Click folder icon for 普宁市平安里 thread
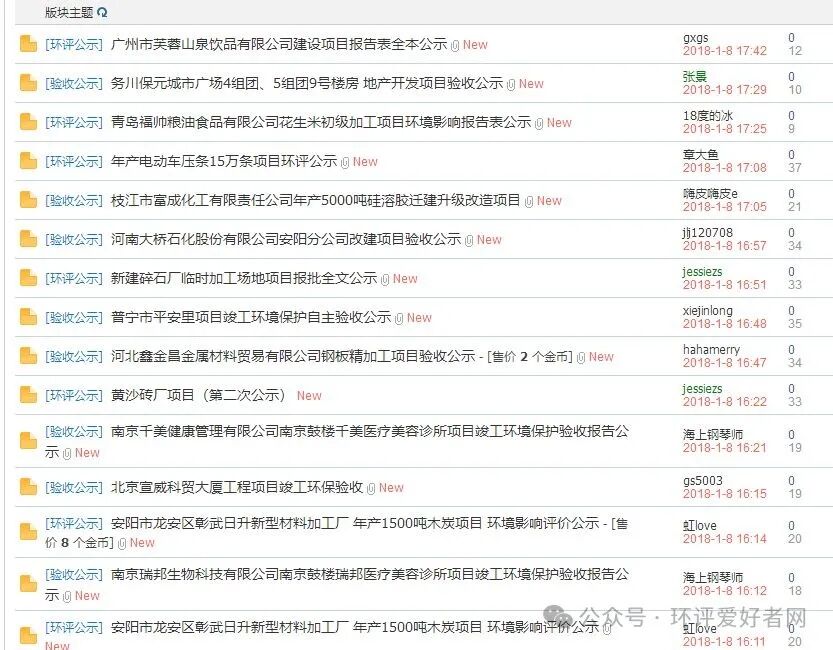The width and height of the screenshot is (833, 650). [x=28, y=317]
